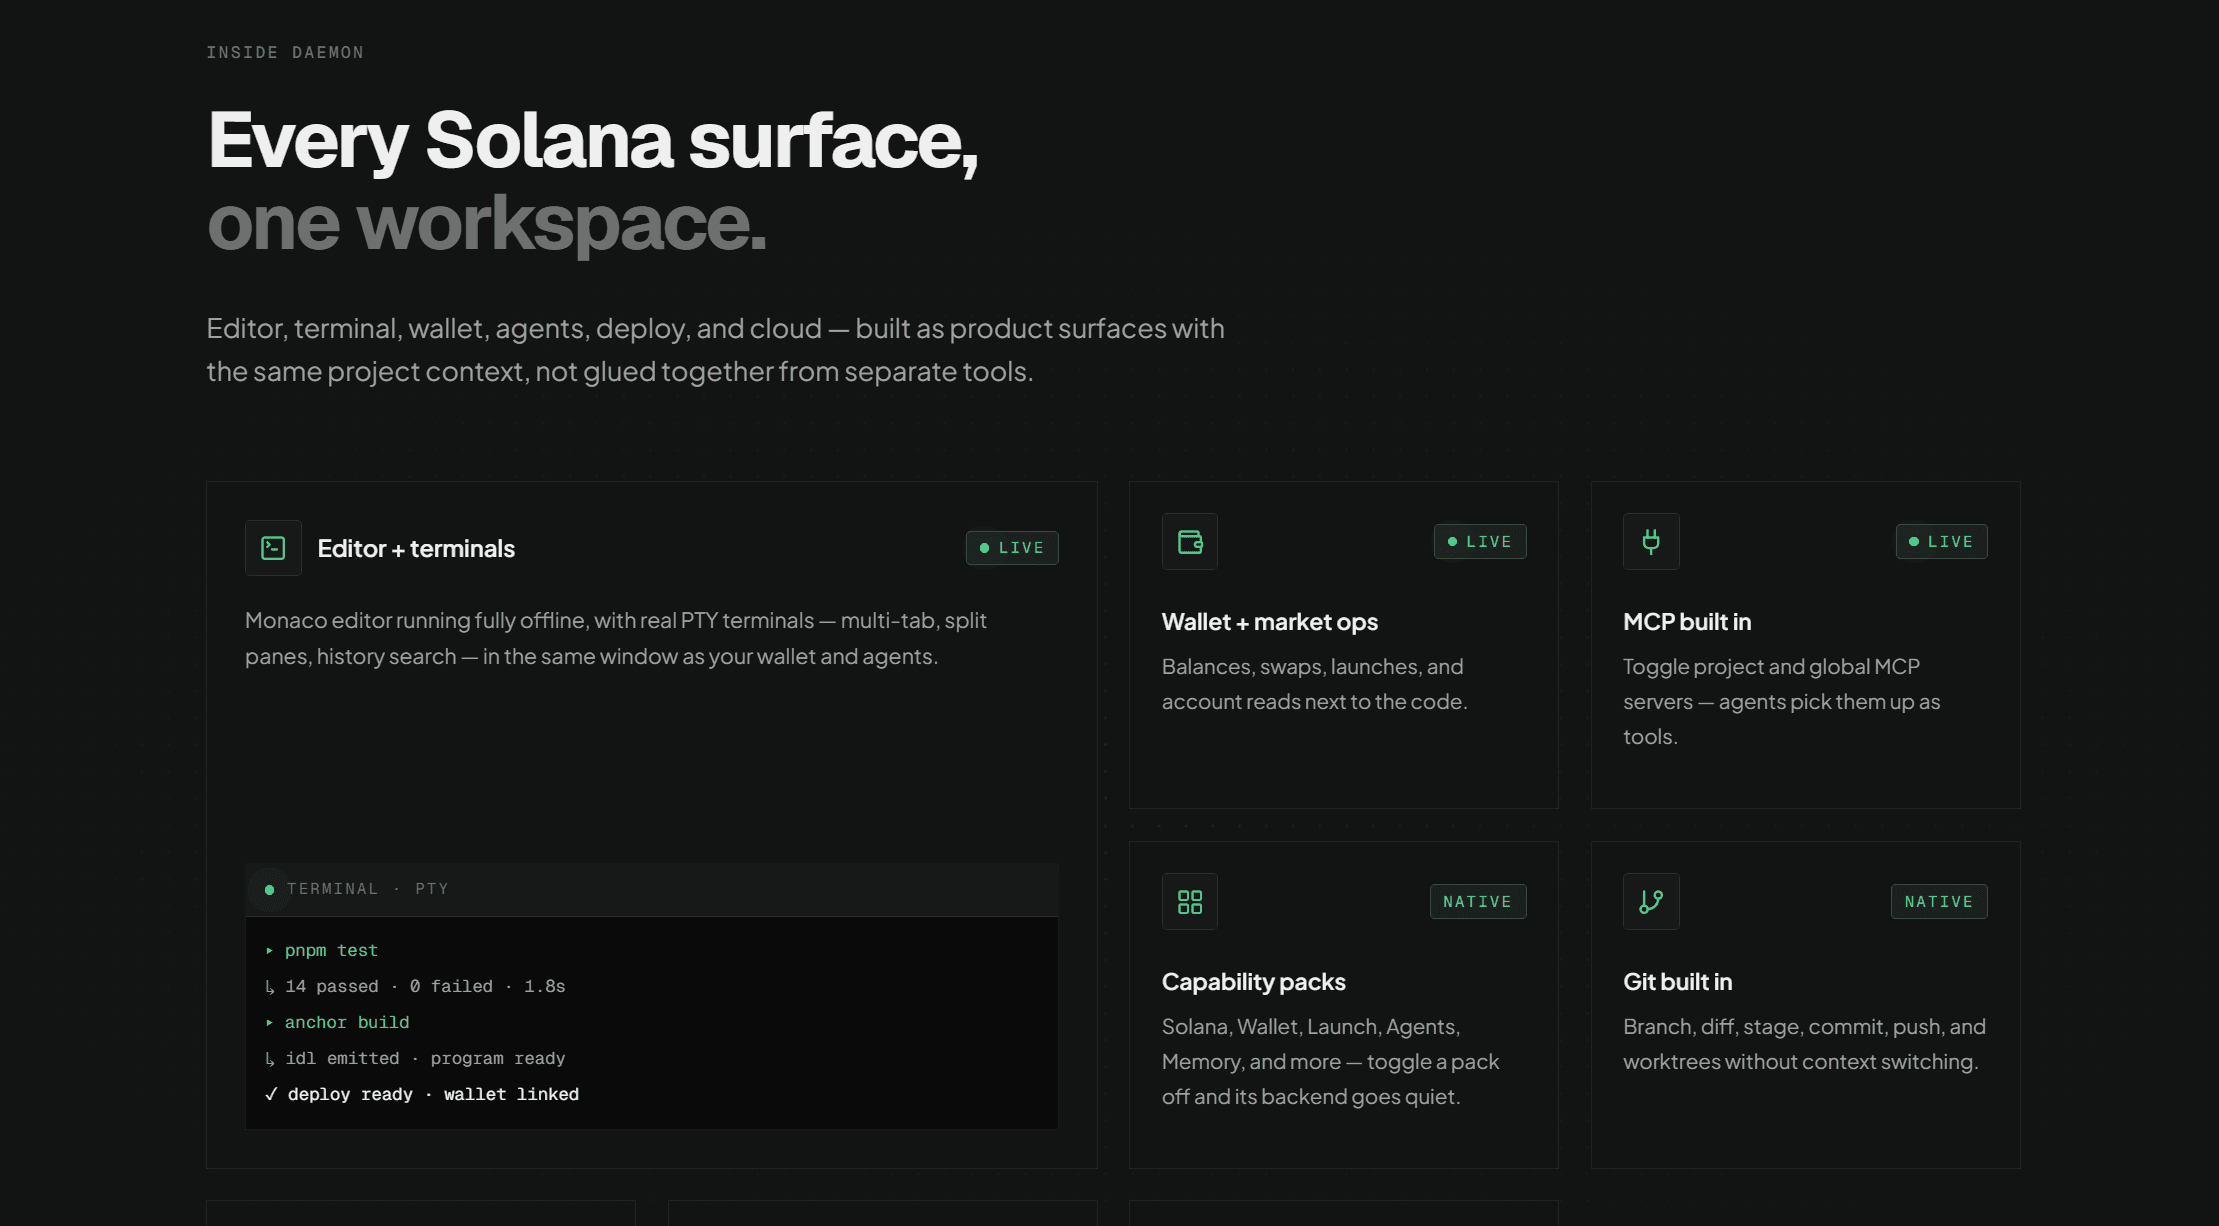Click the "Solana, Wallet, Launch, Agents" description
This screenshot has height=1226, width=2219.
click(1331, 1062)
